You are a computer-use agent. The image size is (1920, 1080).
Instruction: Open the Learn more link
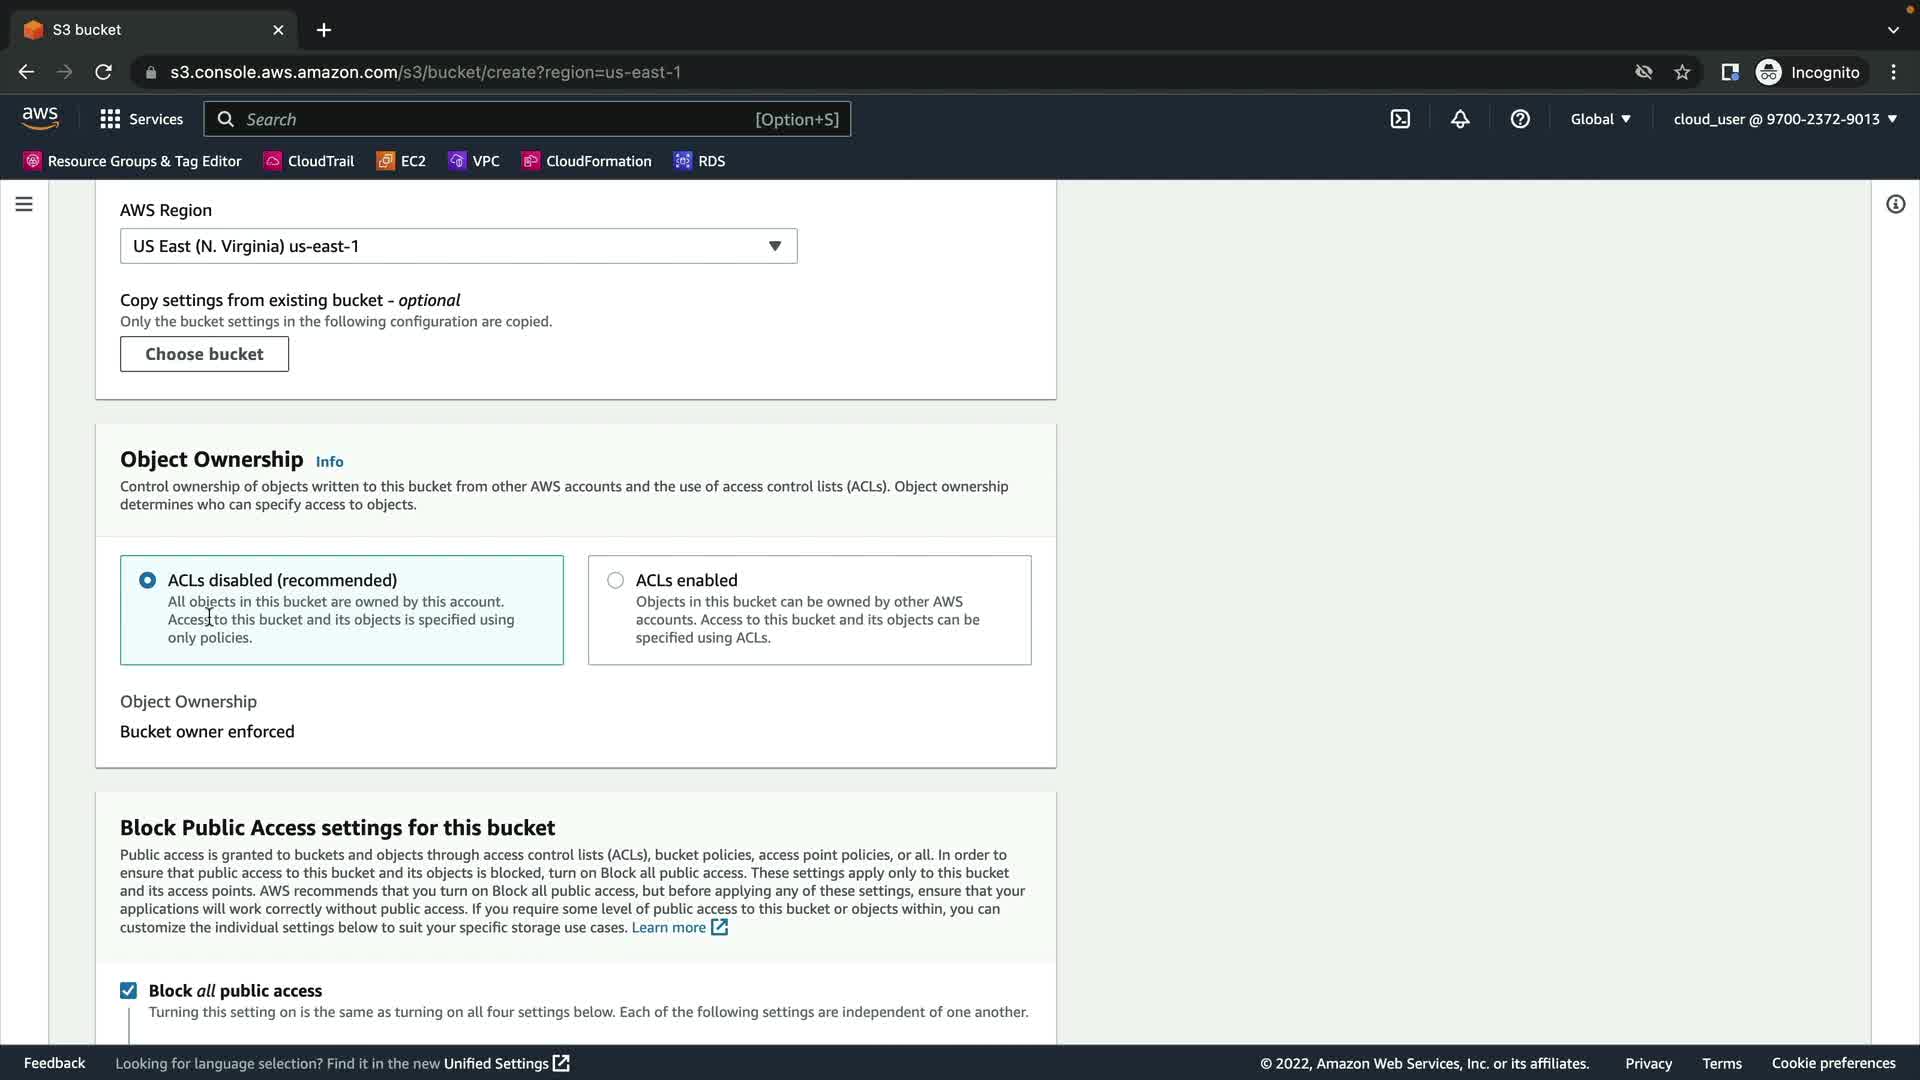[669, 927]
